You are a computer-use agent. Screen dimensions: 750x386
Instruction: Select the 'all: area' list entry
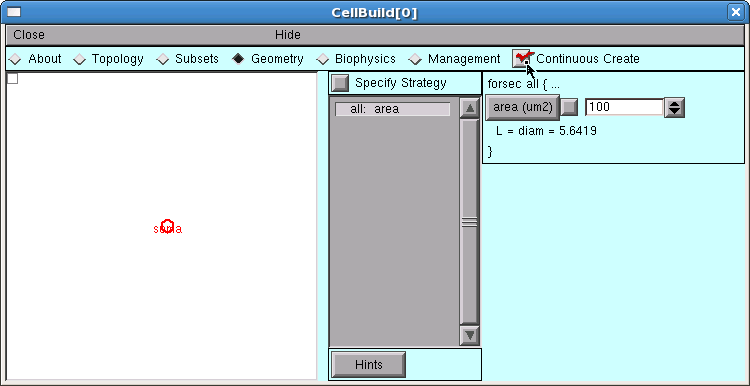392,109
